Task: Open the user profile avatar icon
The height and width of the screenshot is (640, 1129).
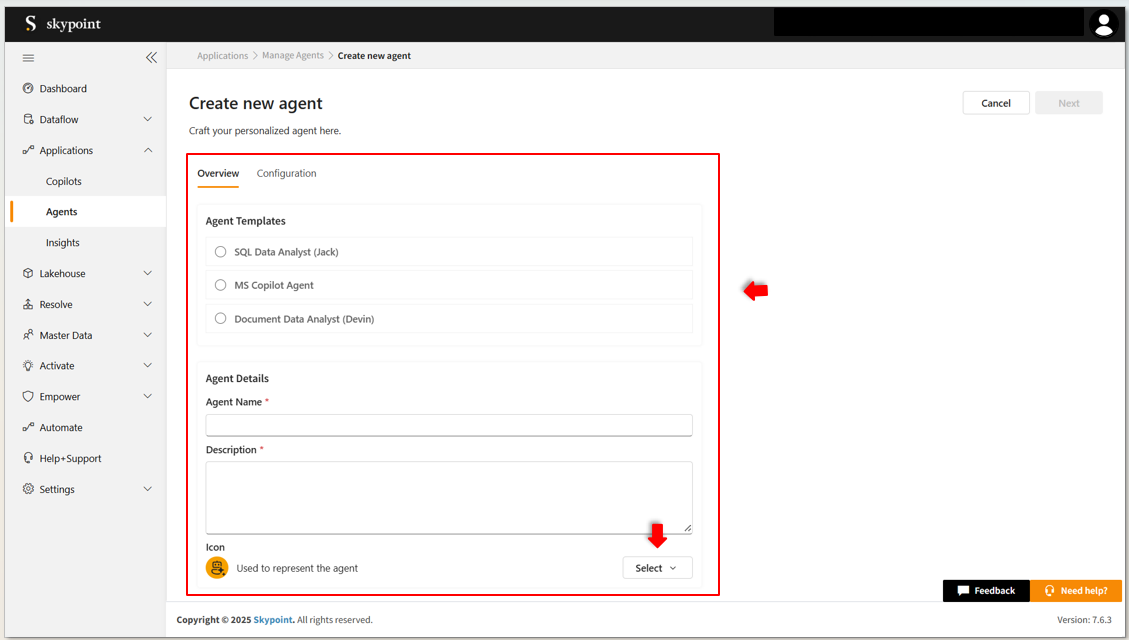Action: coord(1103,25)
